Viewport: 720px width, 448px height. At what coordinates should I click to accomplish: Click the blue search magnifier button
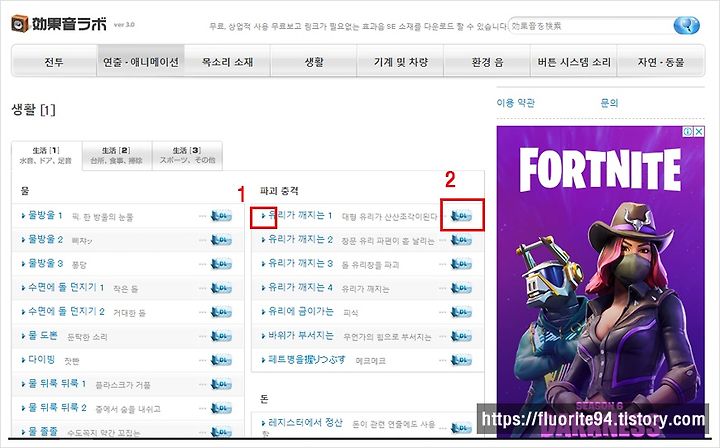pyautogui.click(x=686, y=25)
